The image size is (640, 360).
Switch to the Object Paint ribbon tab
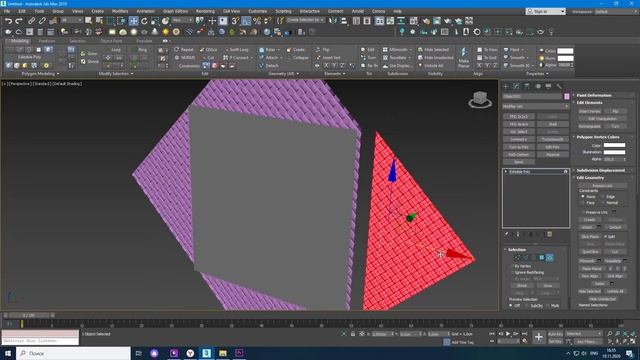[x=111, y=41]
